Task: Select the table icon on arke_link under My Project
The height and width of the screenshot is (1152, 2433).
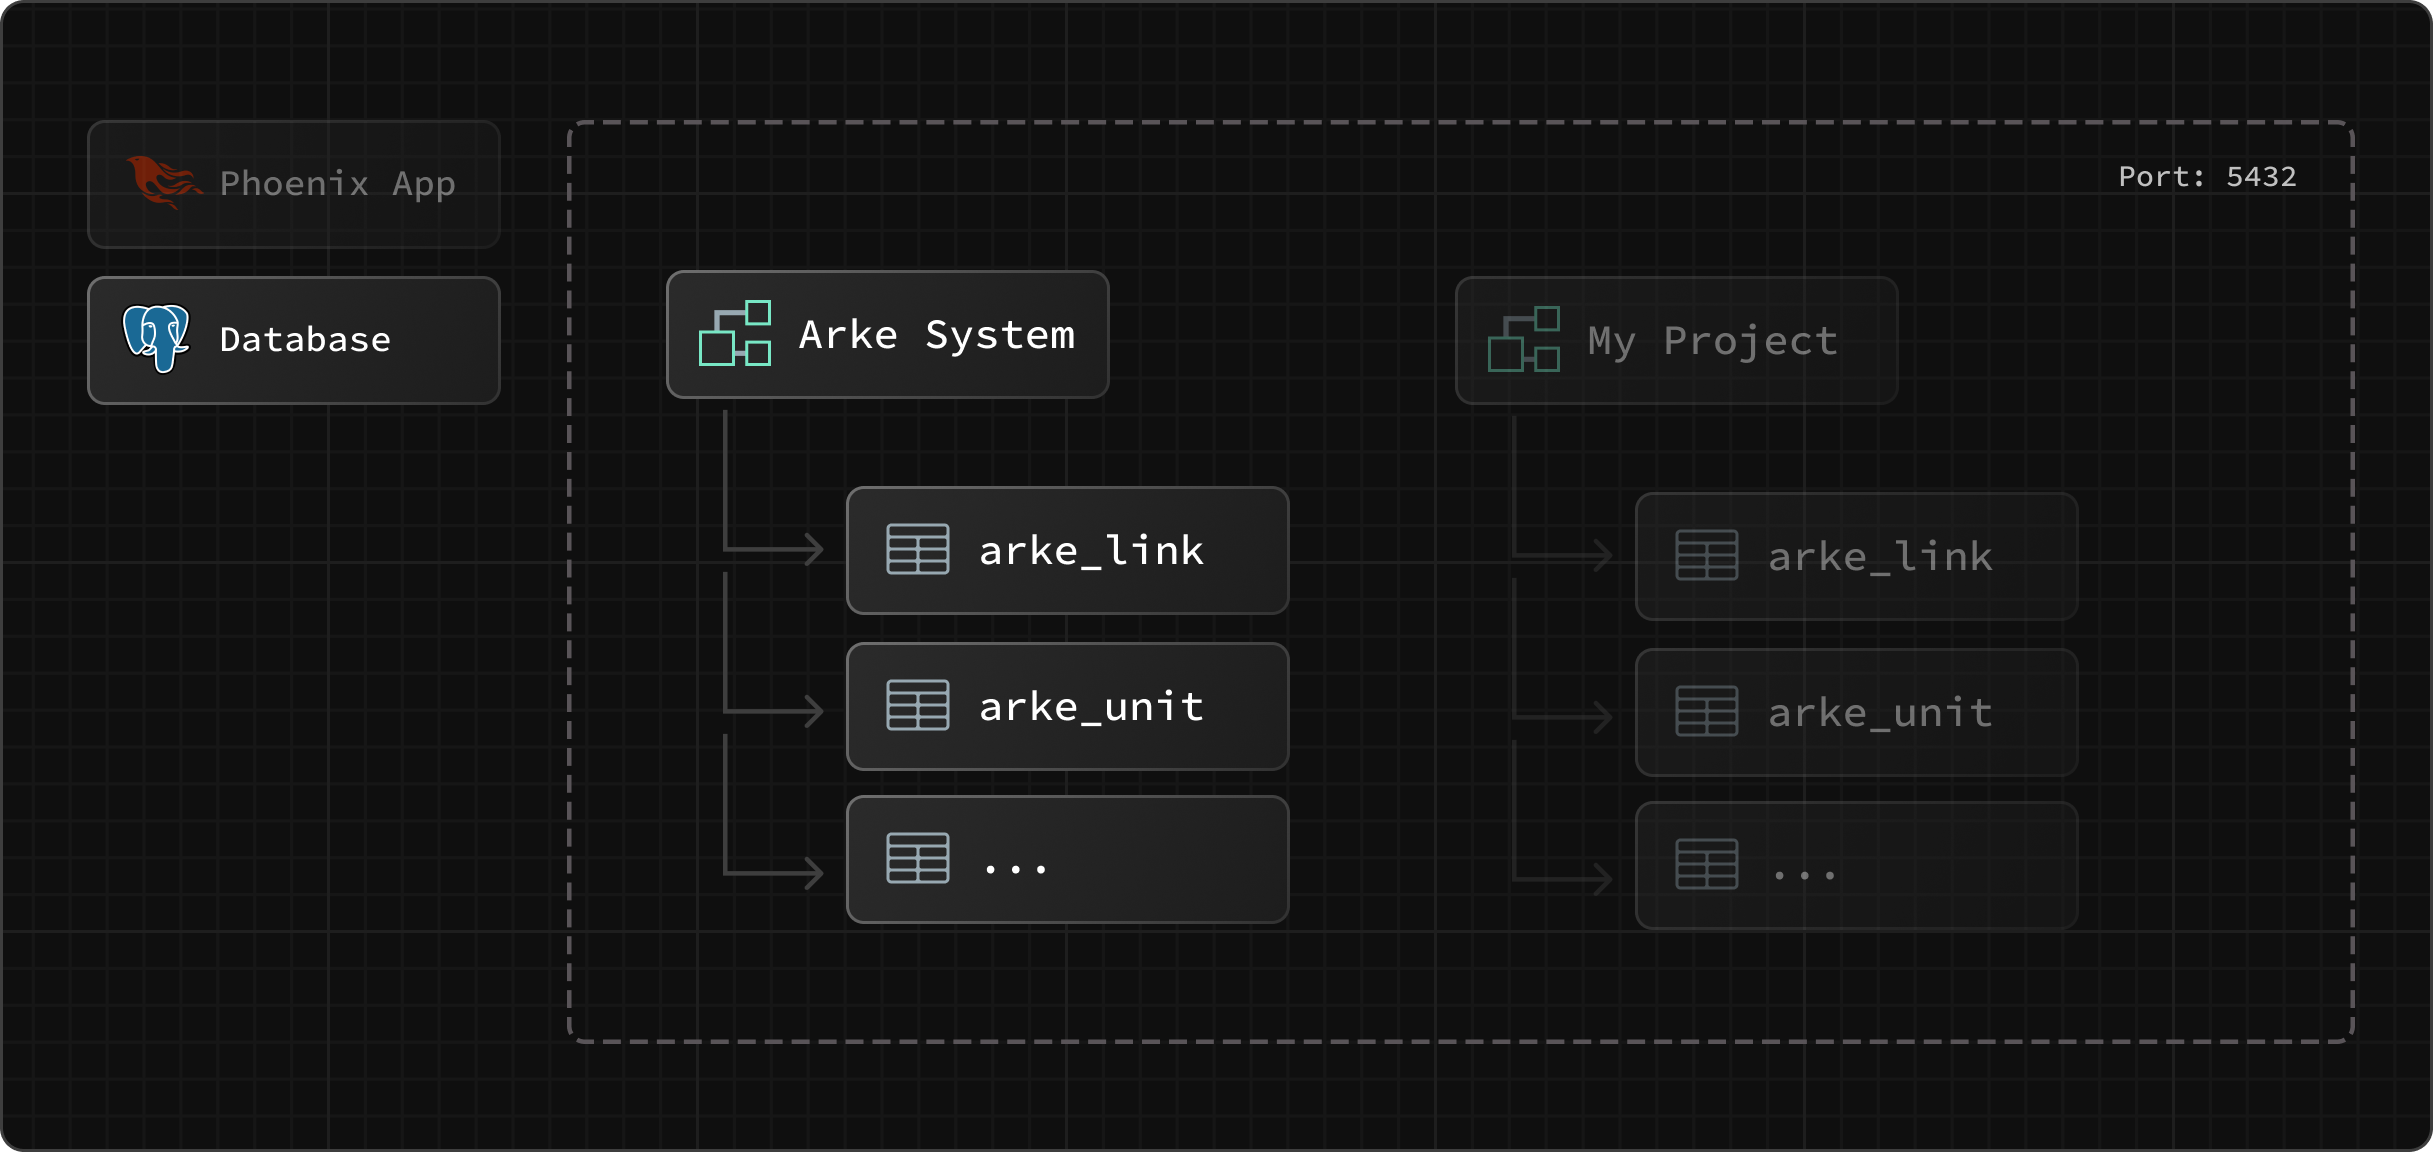Action: pos(1706,556)
